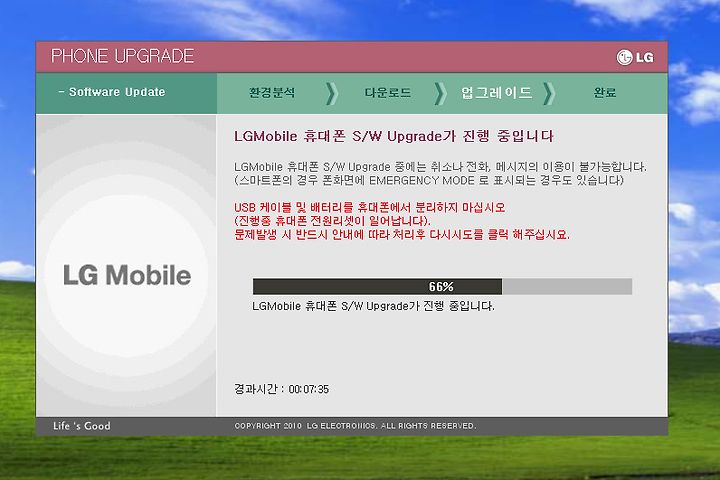The width and height of the screenshot is (720, 480).
Task: Click the 진행중 휴대폰 전원리셋 warning line
Action: (332, 221)
